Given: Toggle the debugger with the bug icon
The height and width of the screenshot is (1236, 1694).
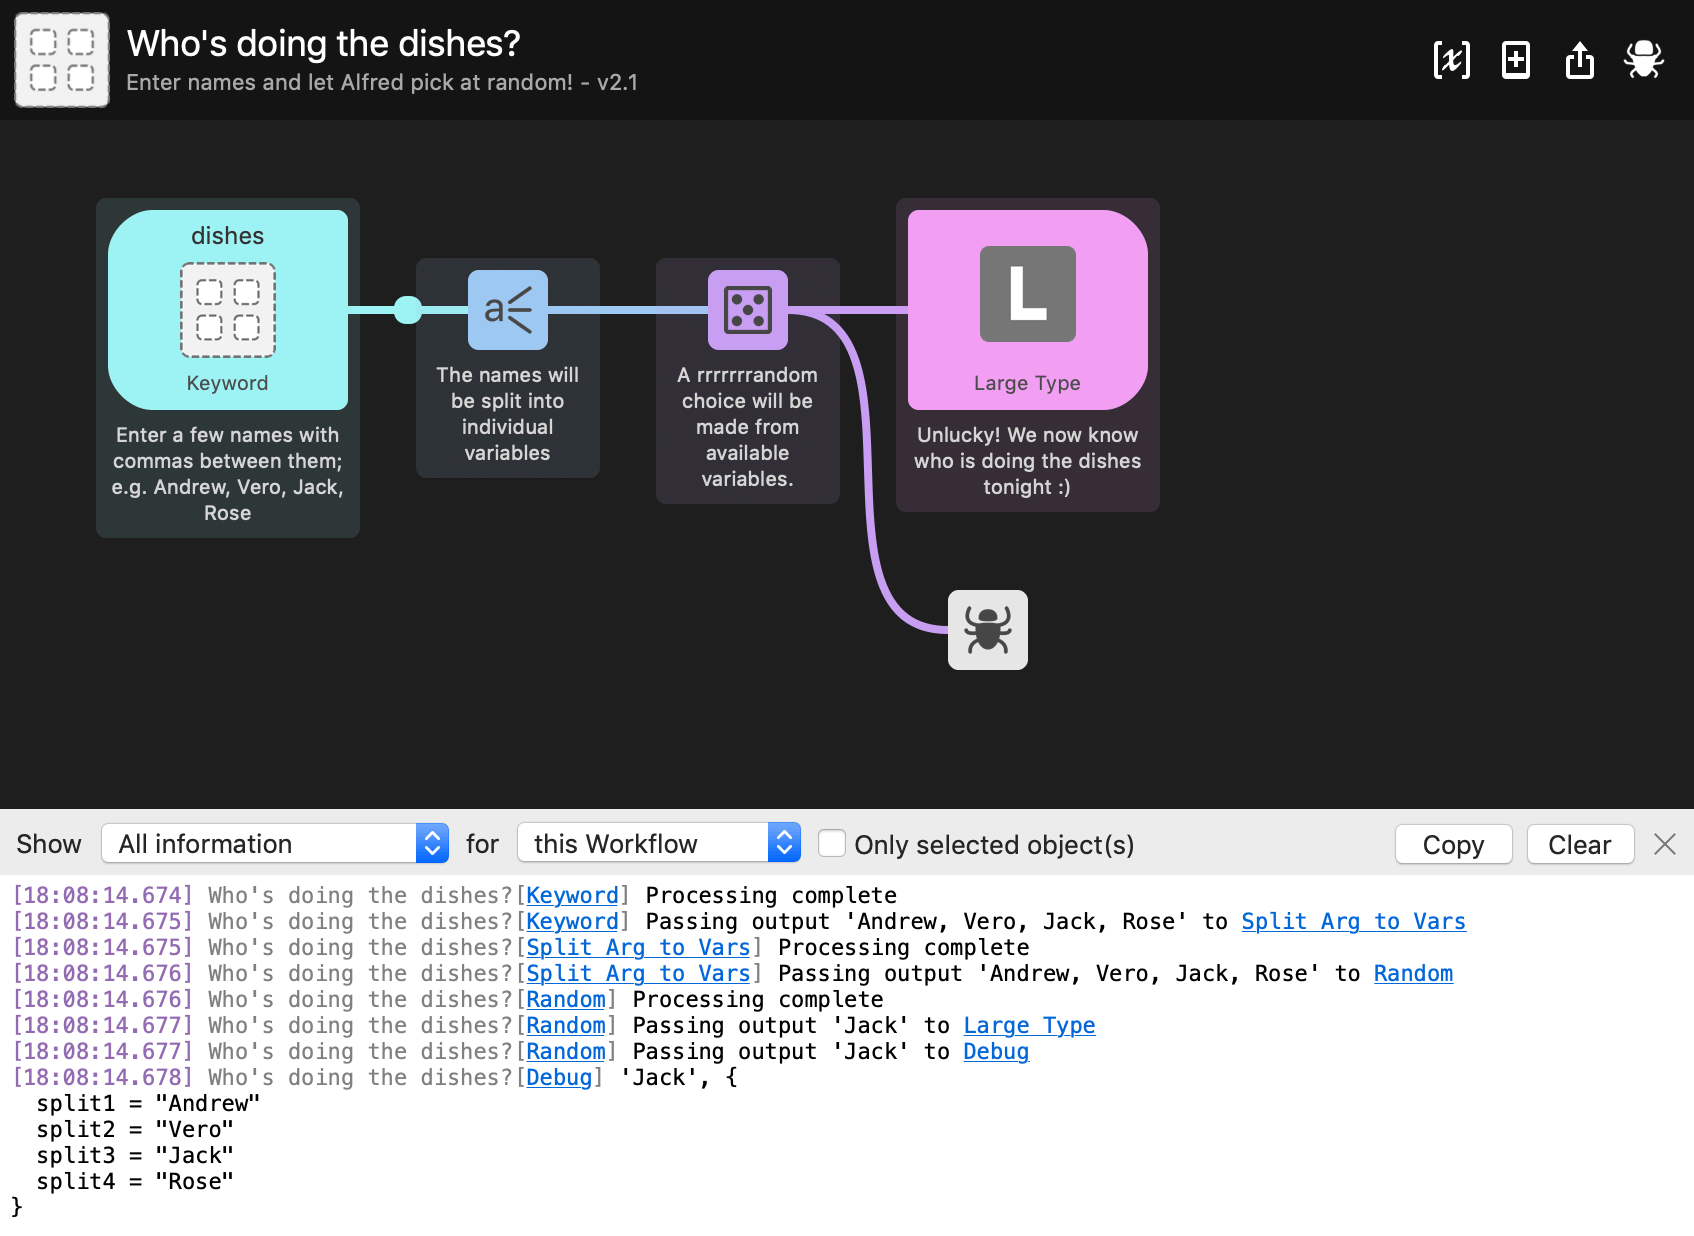Looking at the screenshot, I should (x=1643, y=60).
